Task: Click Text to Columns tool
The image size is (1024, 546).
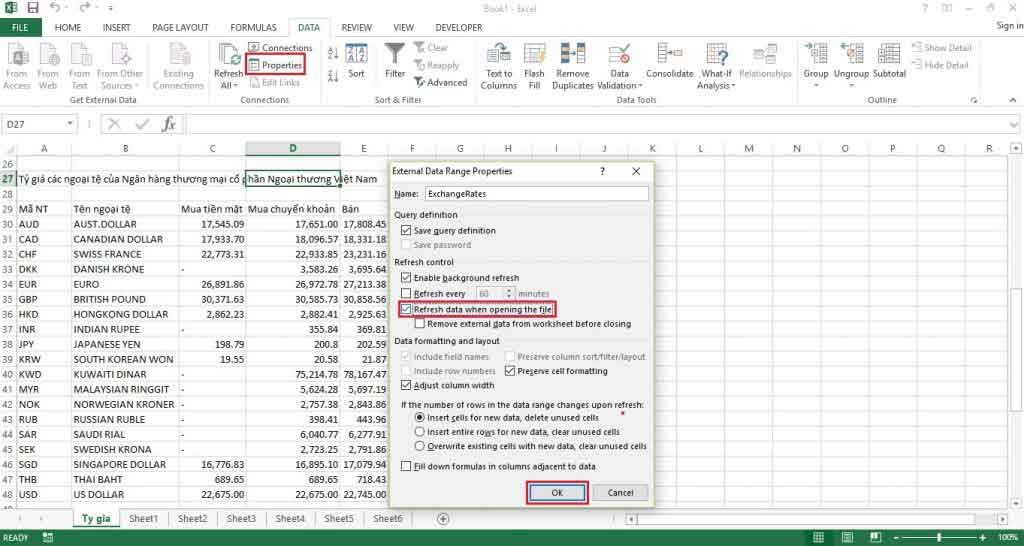Action: [x=499, y=66]
